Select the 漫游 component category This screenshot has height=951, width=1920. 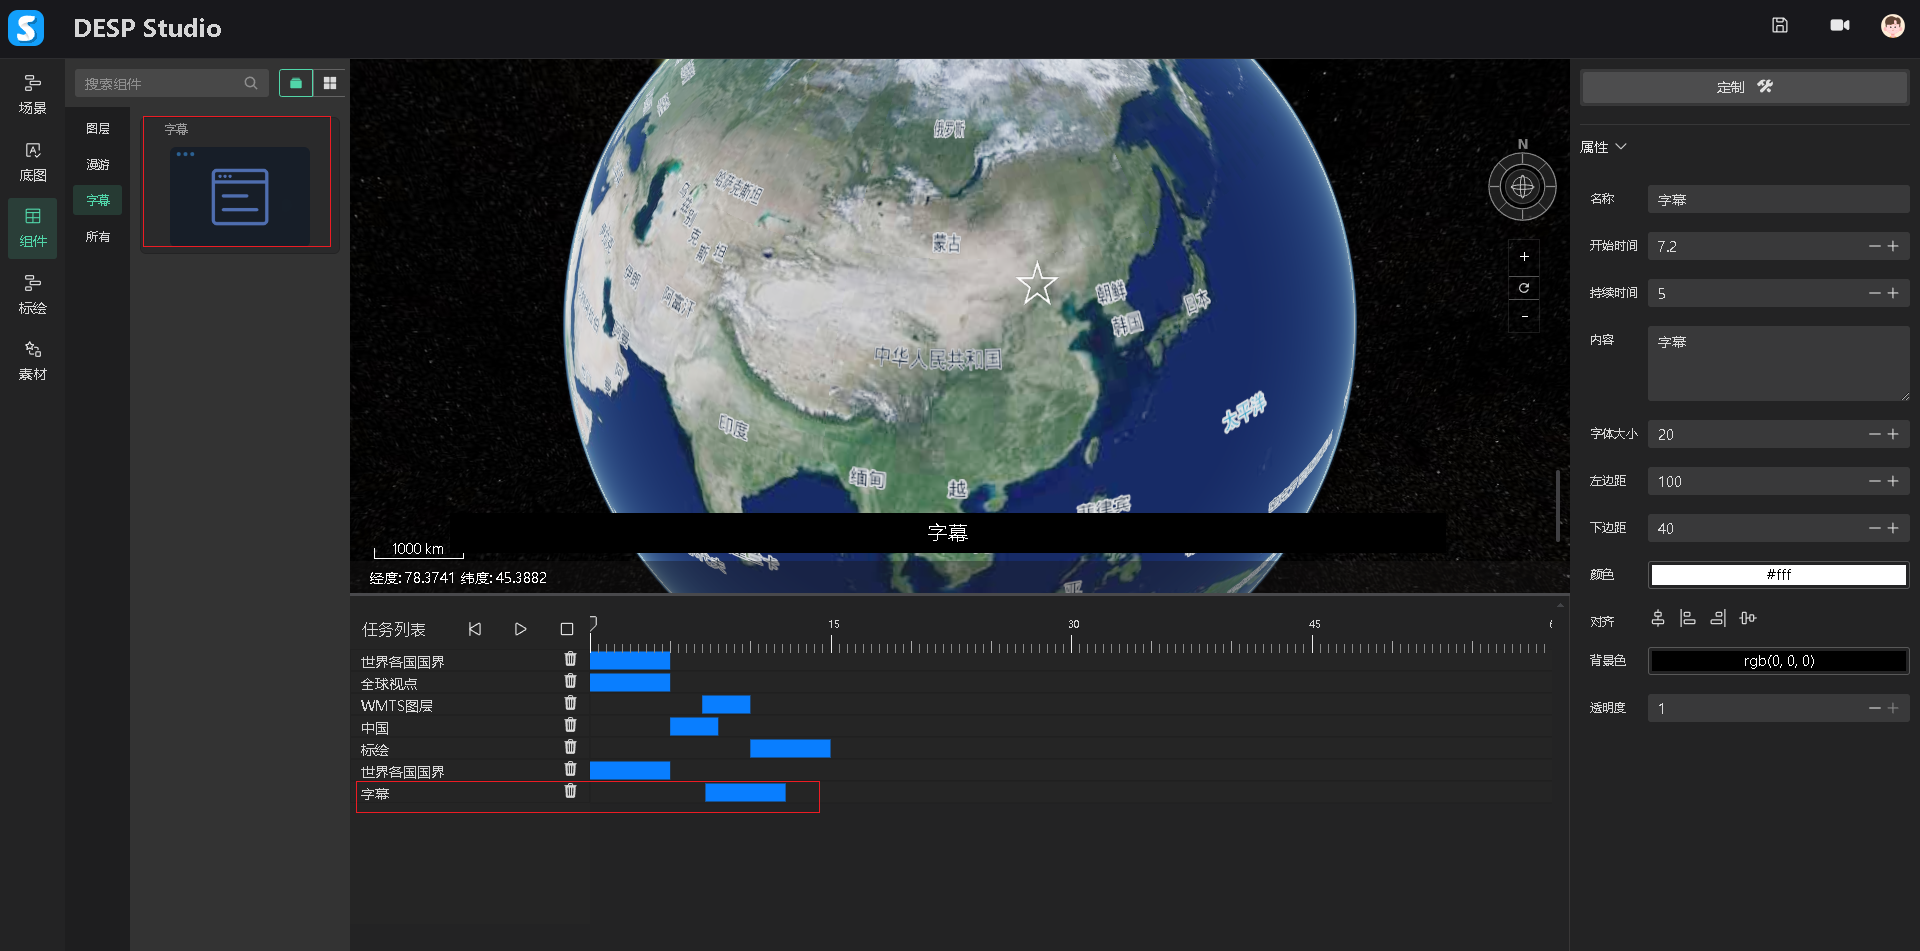98,165
